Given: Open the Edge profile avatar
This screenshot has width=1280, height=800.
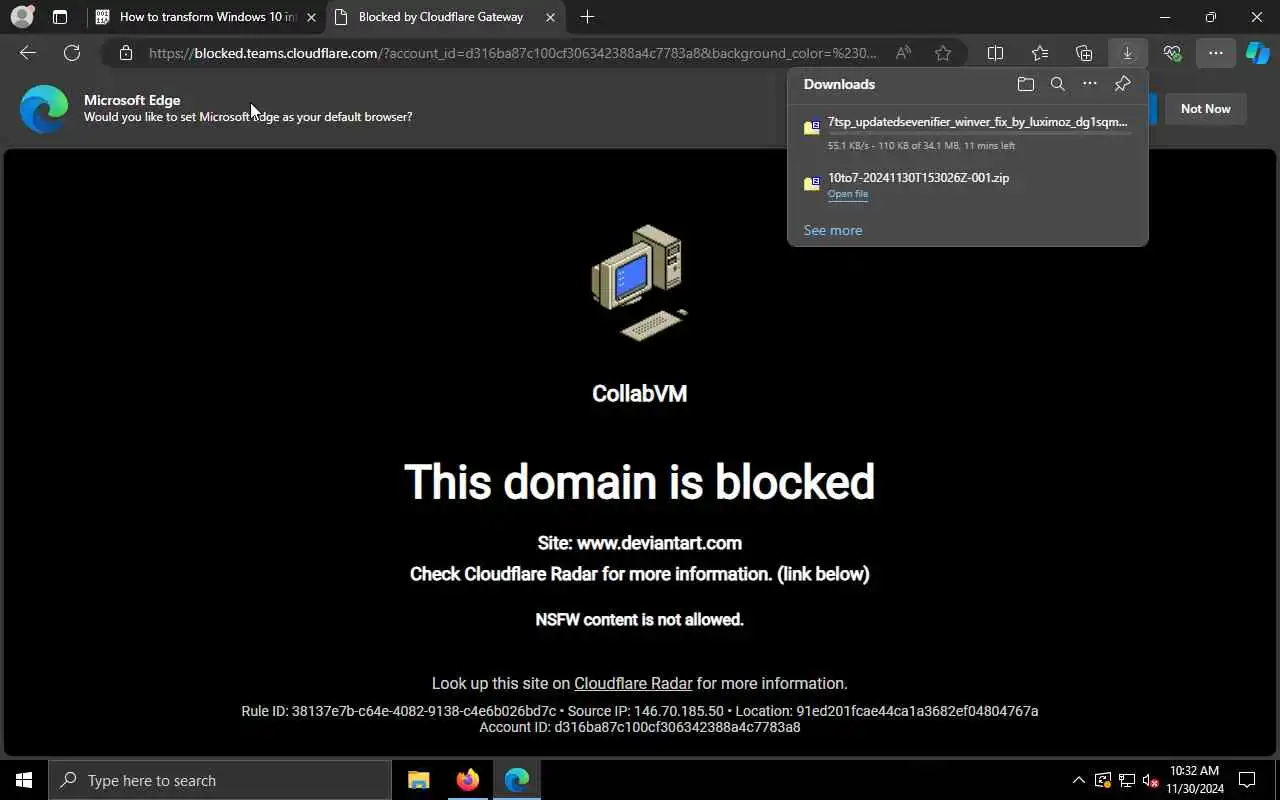Looking at the screenshot, I should coord(22,17).
